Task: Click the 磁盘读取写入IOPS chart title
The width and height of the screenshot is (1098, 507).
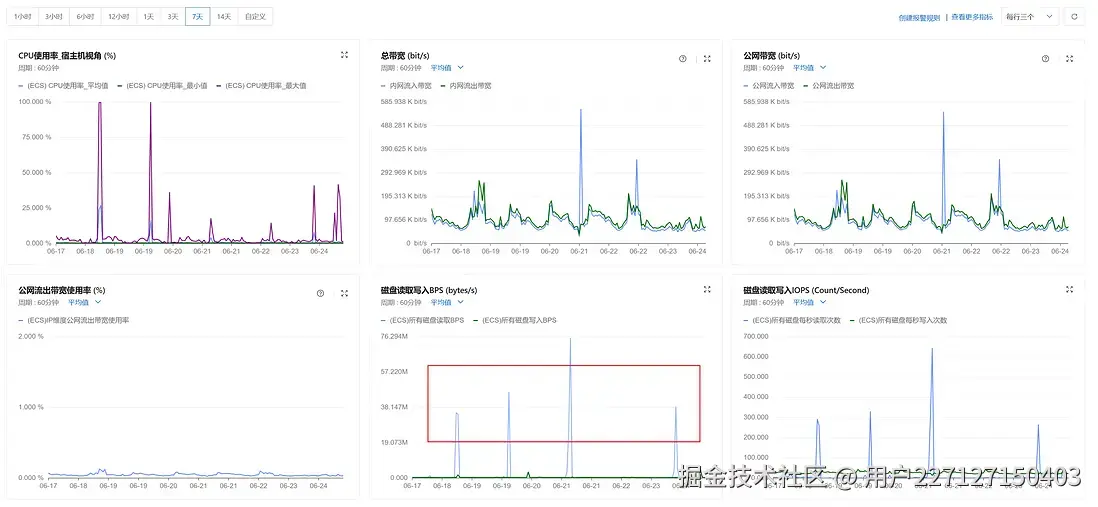Action: (806, 290)
